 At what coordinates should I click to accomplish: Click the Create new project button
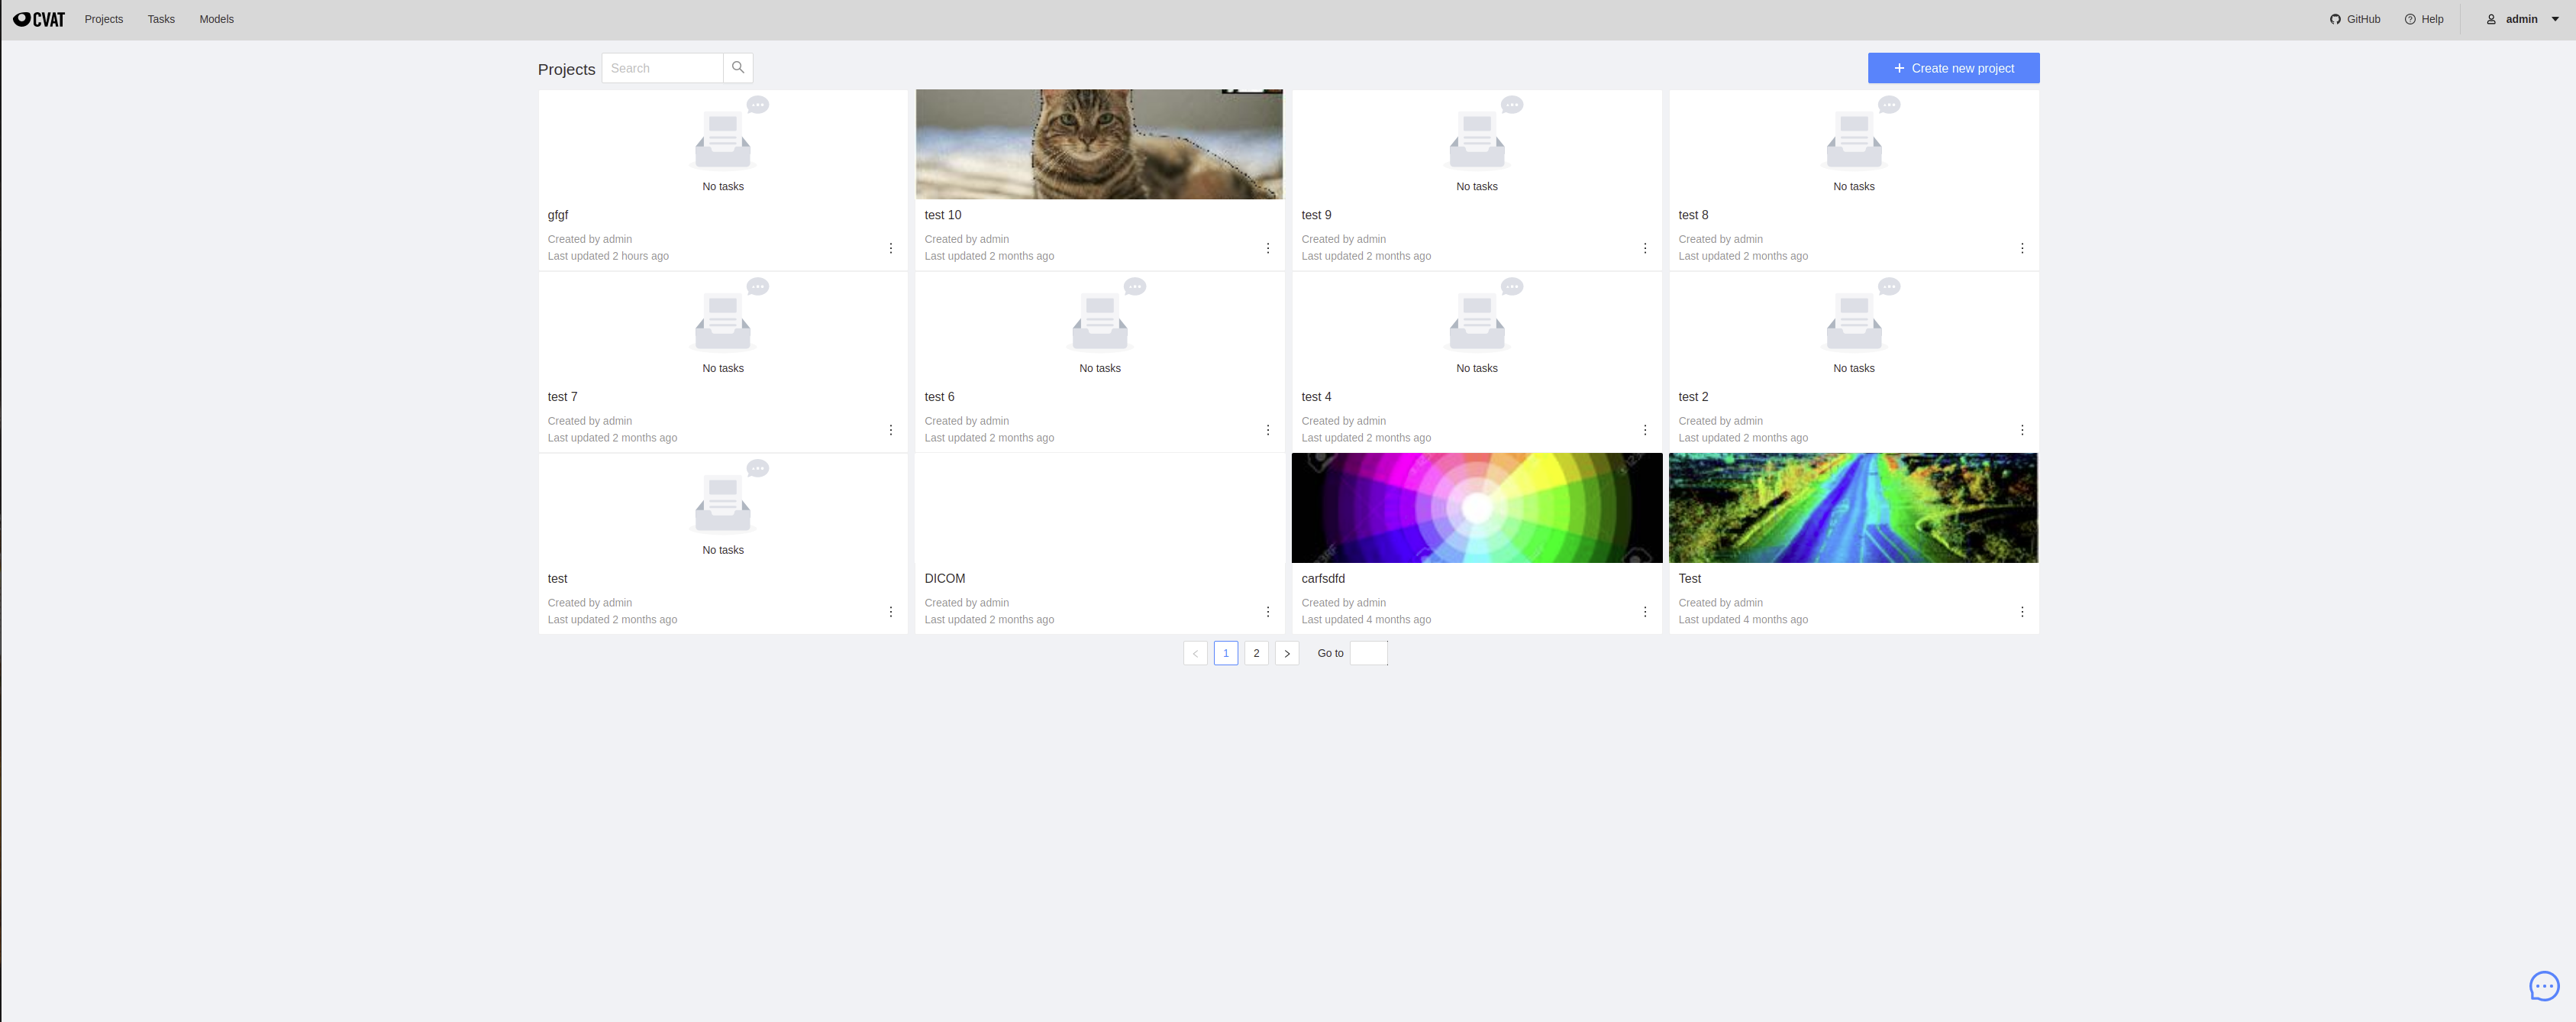(x=1952, y=67)
